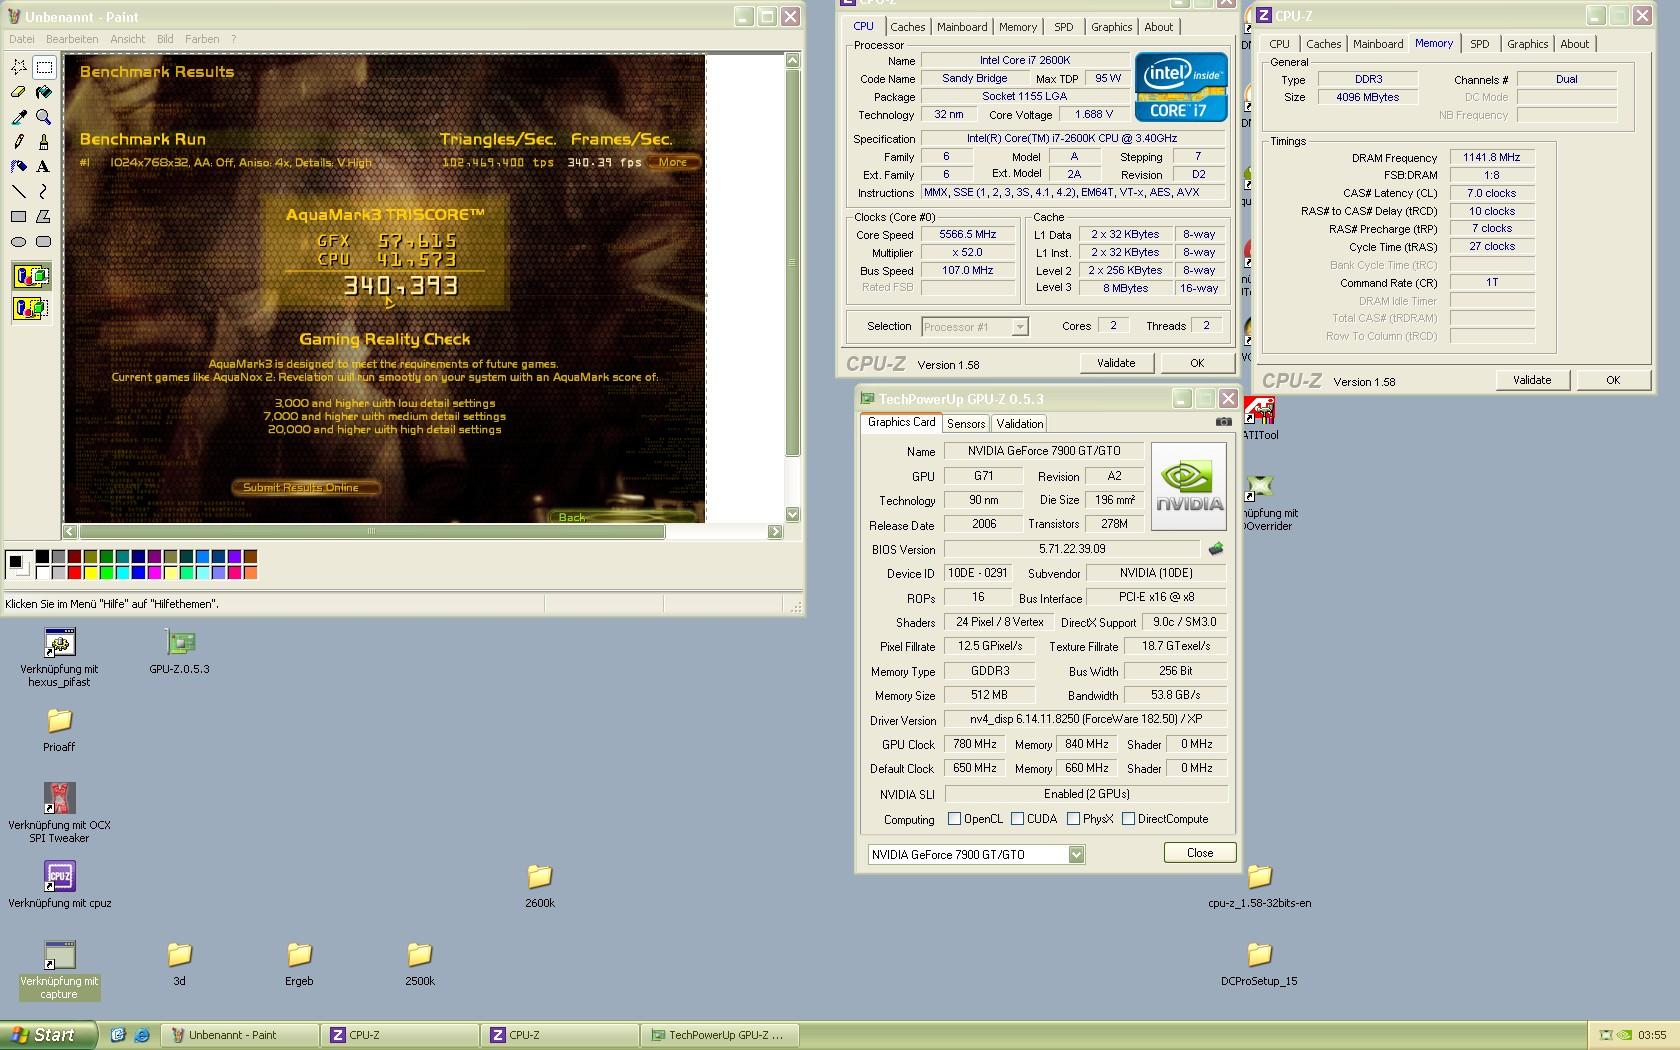Open the Datei menu in Paint

[21, 39]
